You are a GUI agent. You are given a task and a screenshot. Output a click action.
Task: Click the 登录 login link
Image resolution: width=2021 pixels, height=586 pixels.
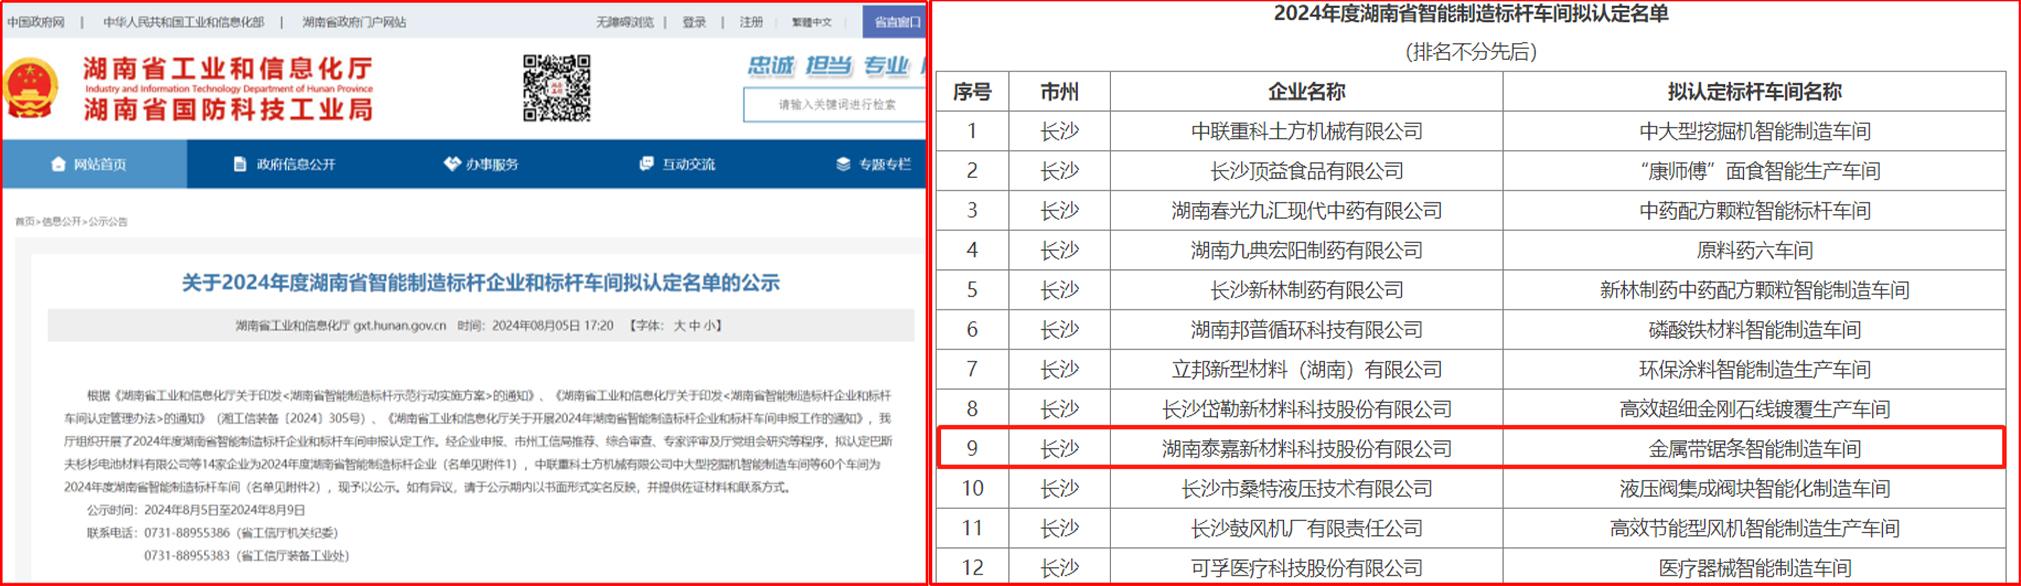pos(694,22)
